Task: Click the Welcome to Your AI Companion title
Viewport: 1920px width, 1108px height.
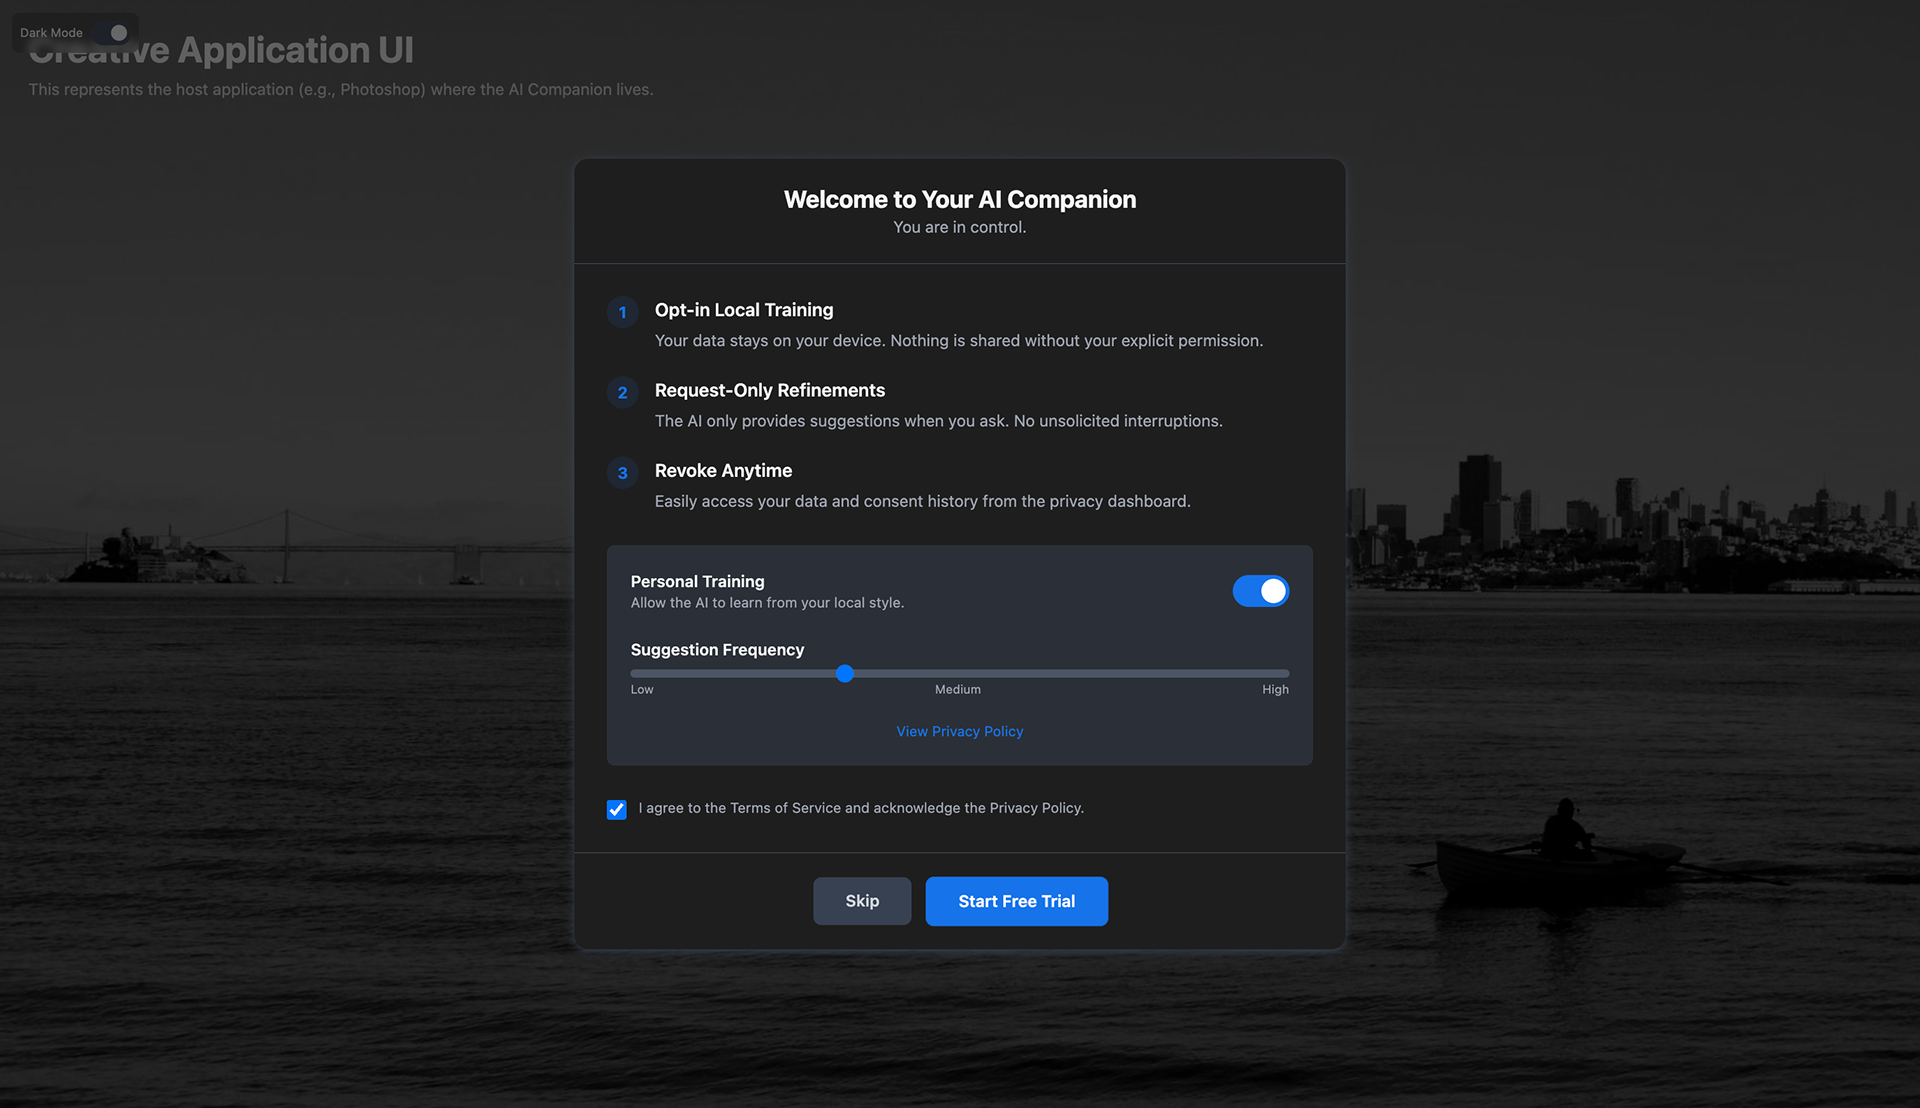Action: pyautogui.click(x=959, y=199)
